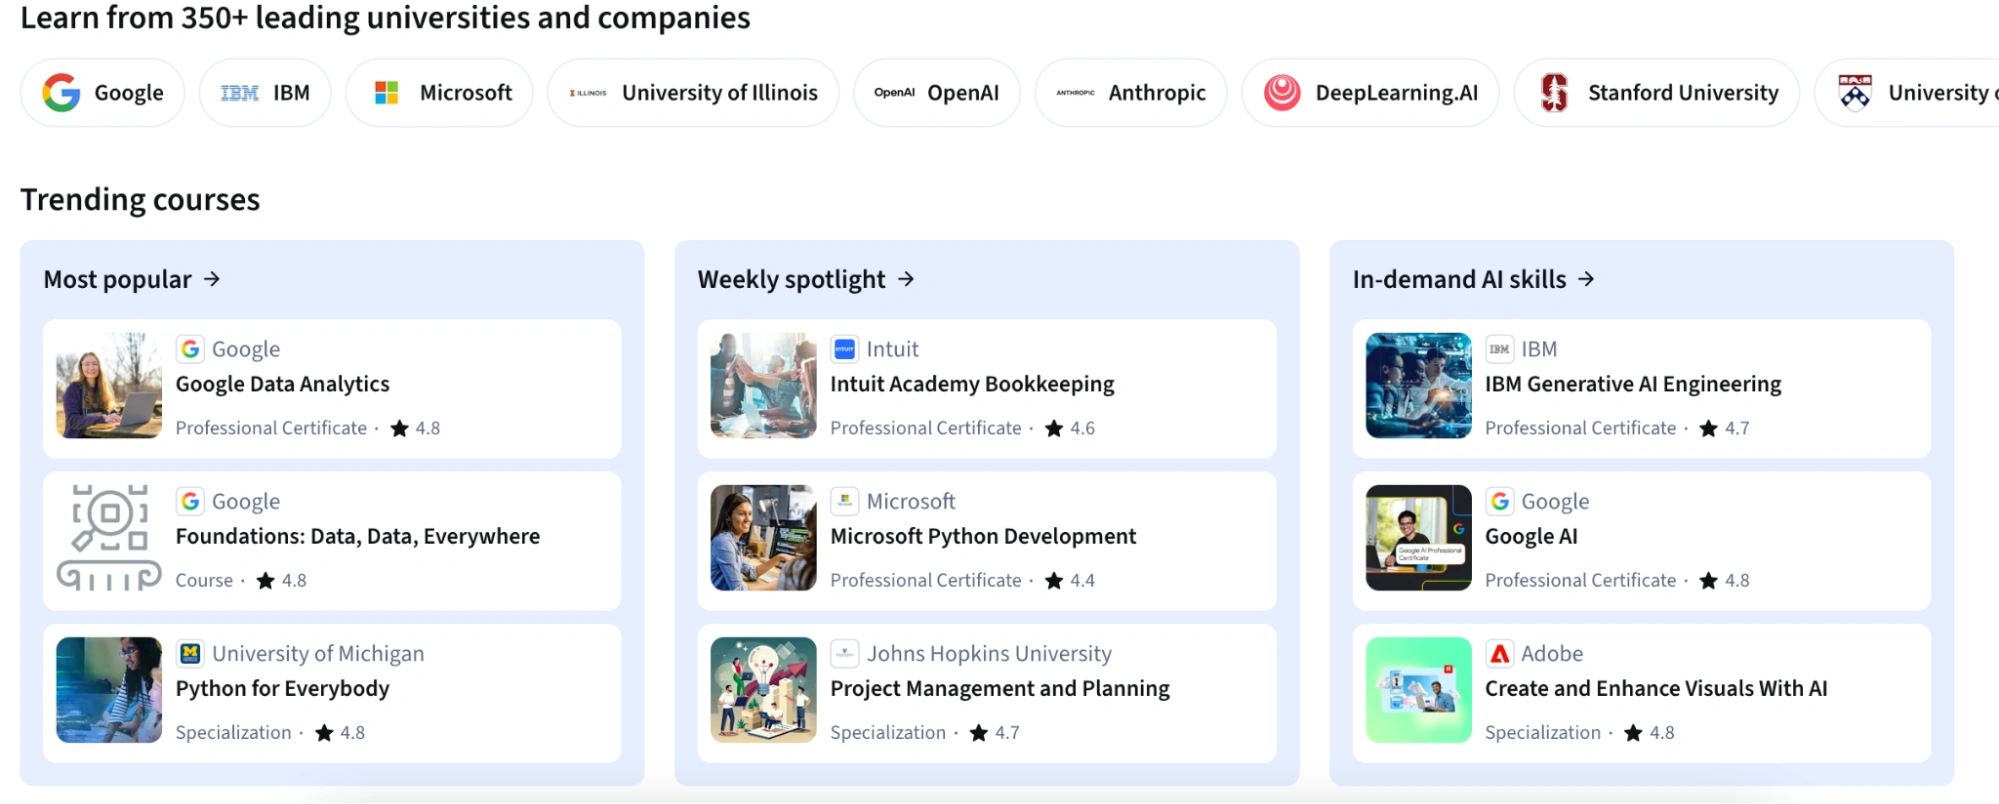Open the Weekly spotlight list with its arrow
The height and width of the screenshot is (804, 1999).
click(x=906, y=280)
